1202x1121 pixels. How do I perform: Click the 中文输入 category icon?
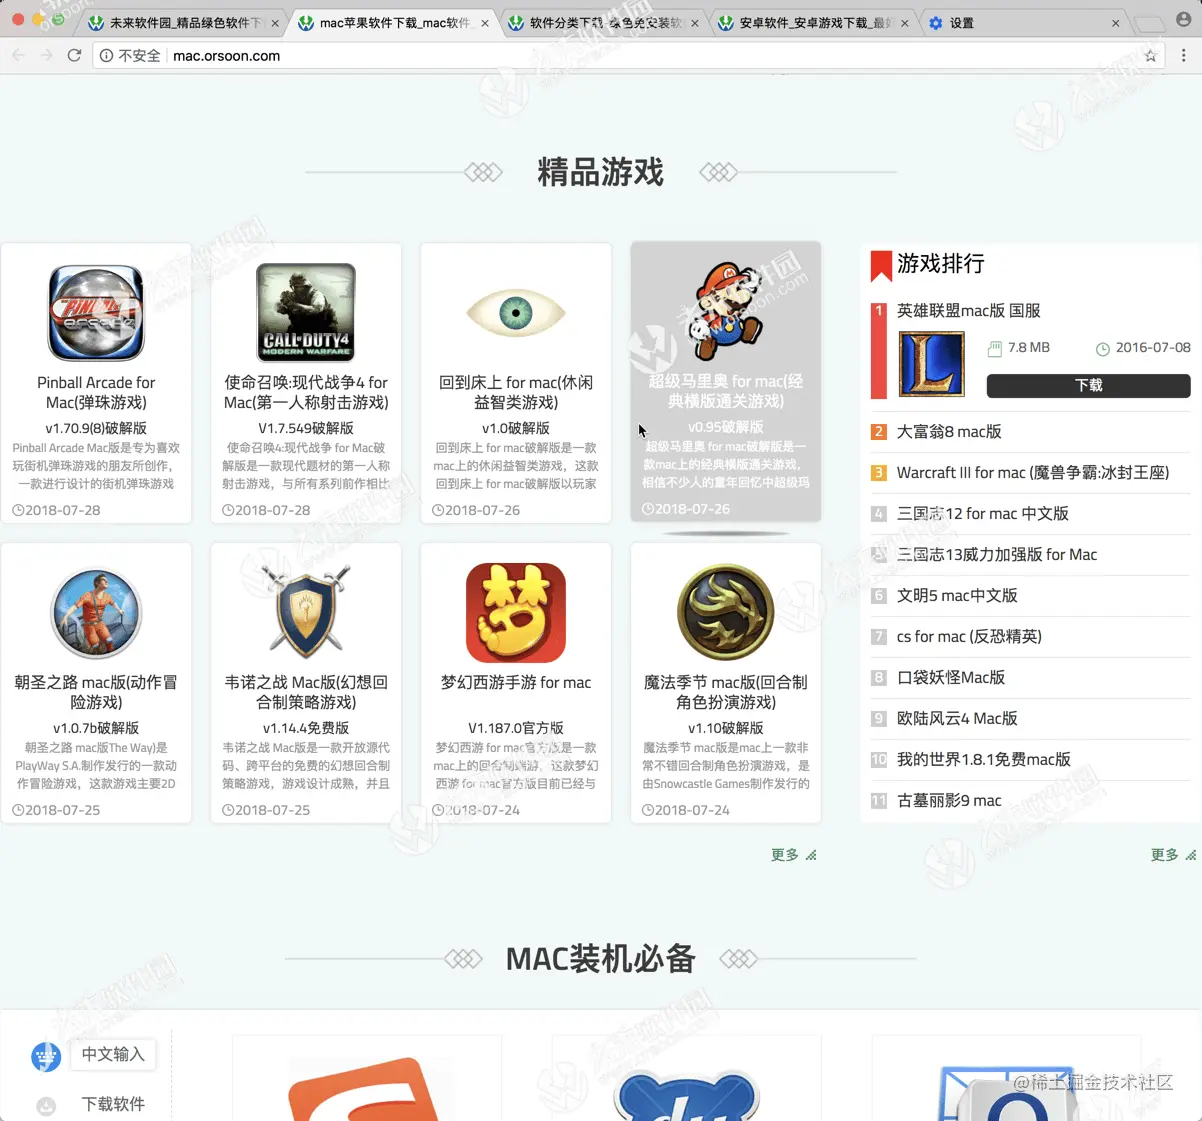pyautogui.click(x=46, y=1056)
